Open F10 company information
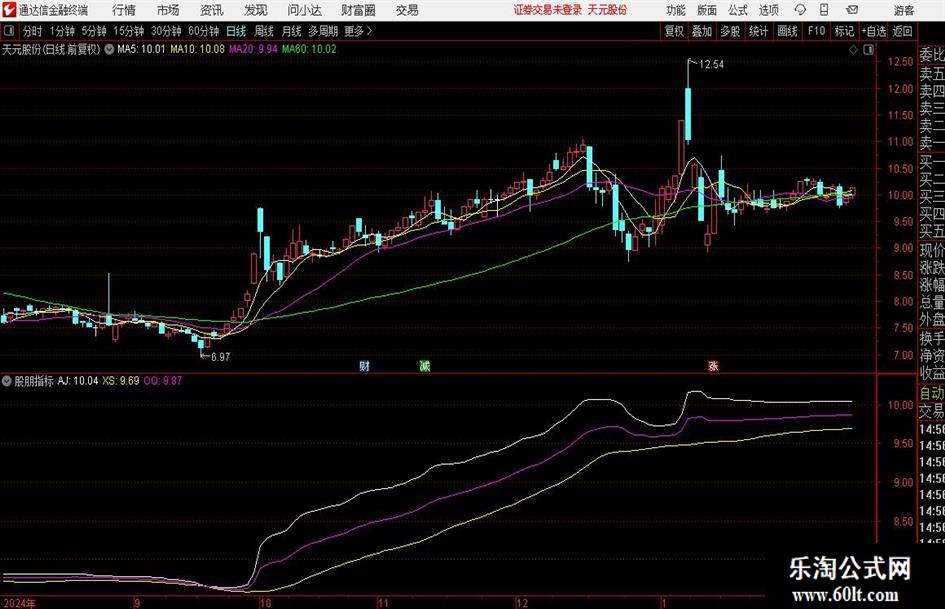 (816, 31)
